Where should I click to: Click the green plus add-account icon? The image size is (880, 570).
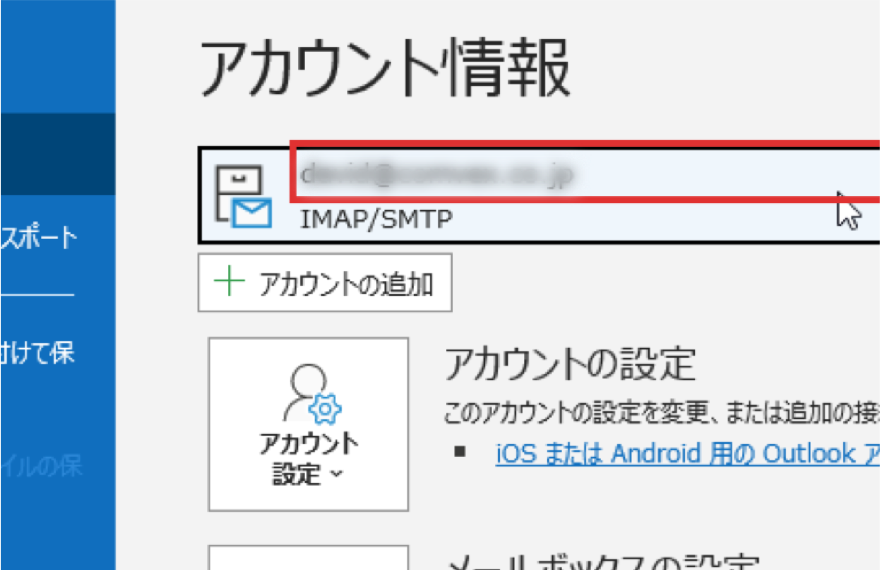point(229,281)
